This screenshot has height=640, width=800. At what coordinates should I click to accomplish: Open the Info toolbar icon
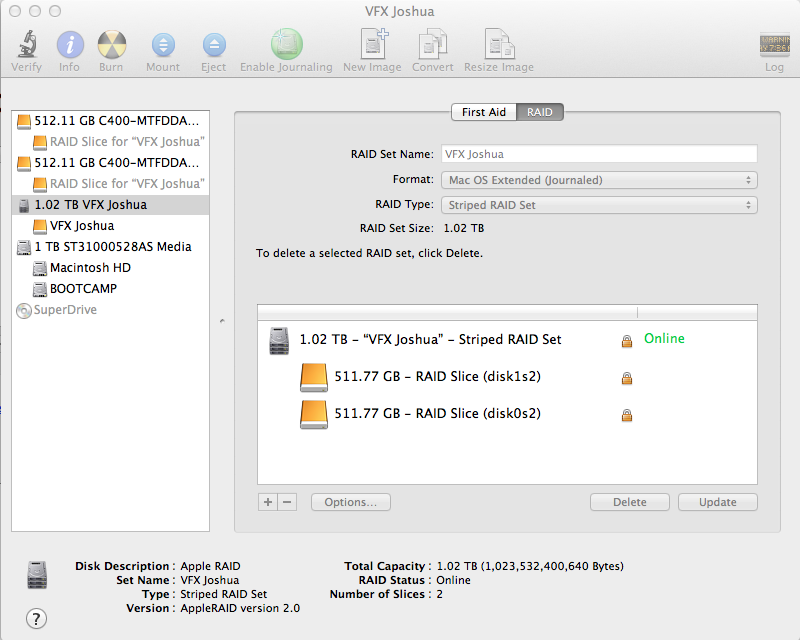(x=69, y=44)
